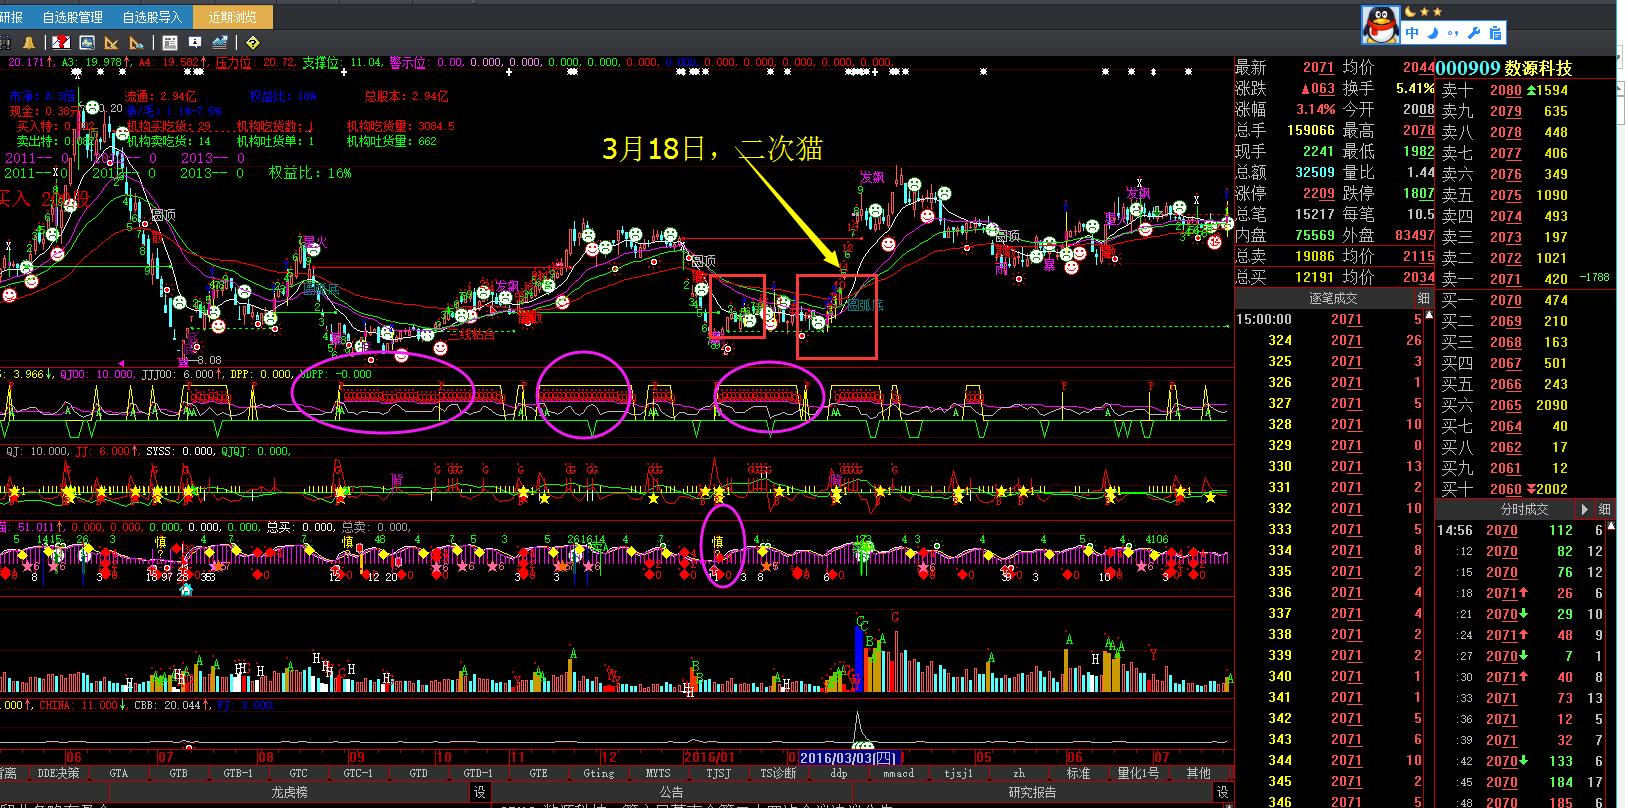Select the GTC indicator tab
1628x808 pixels.
pos(298,773)
